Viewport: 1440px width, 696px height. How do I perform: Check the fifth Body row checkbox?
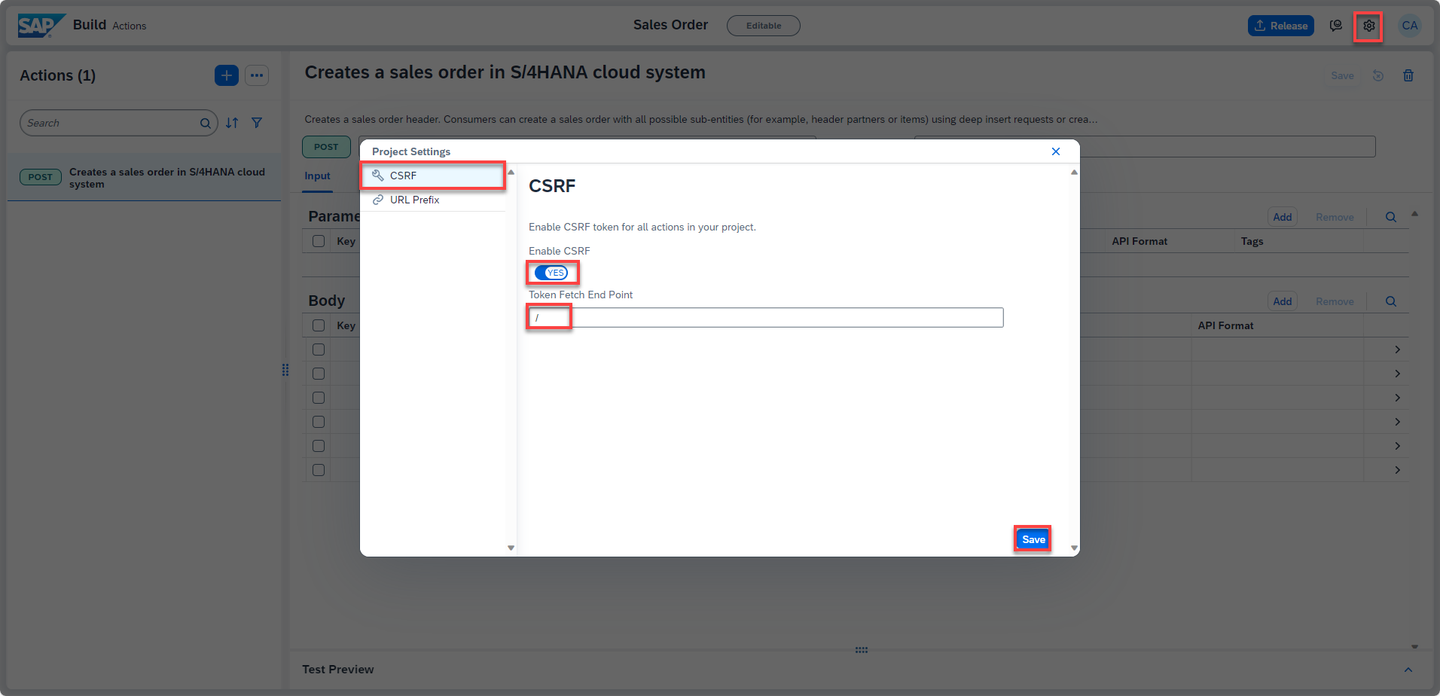(318, 445)
